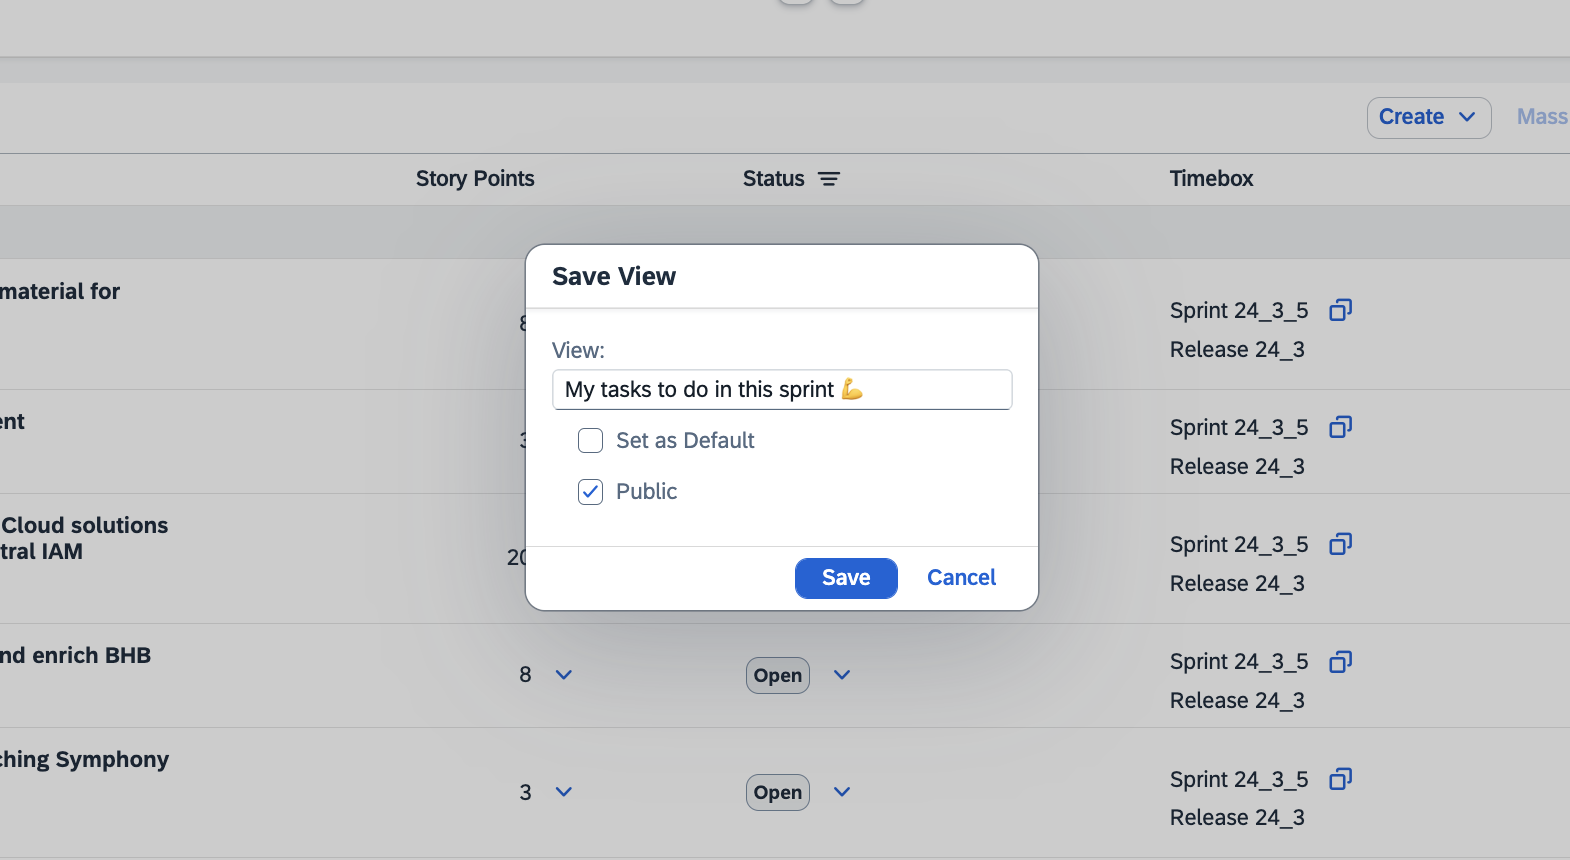Click Open status badge in enrich BHB row
Image resolution: width=1570 pixels, height=860 pixels.
[x=777, y=676]
